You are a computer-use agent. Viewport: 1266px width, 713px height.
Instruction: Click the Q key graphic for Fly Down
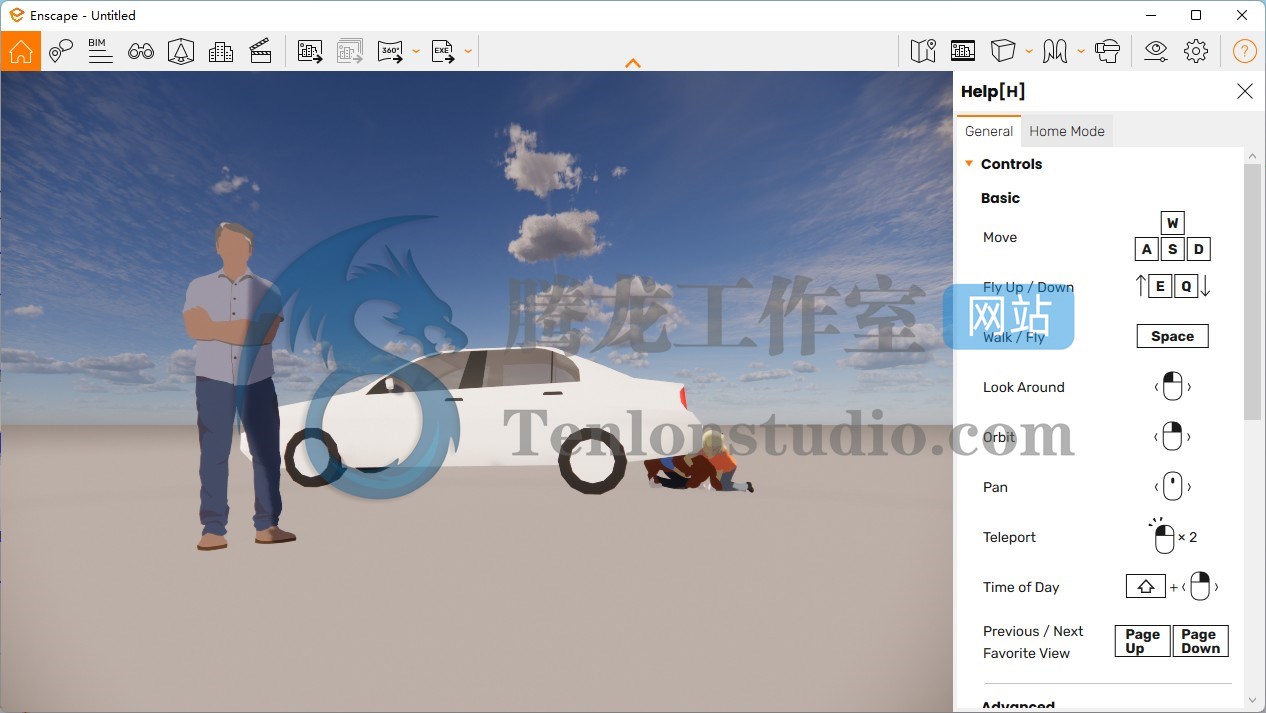(1186, 287)
